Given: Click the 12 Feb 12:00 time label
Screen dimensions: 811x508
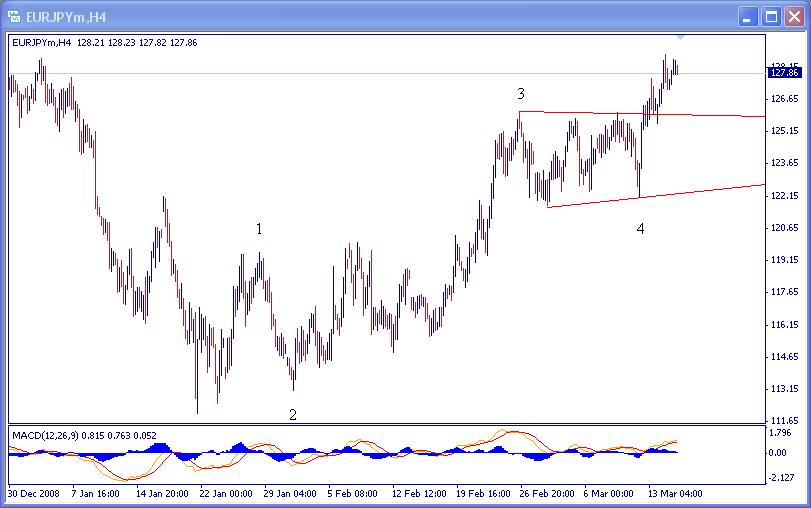Looking at the screenshot, I should tap(419, 494).
